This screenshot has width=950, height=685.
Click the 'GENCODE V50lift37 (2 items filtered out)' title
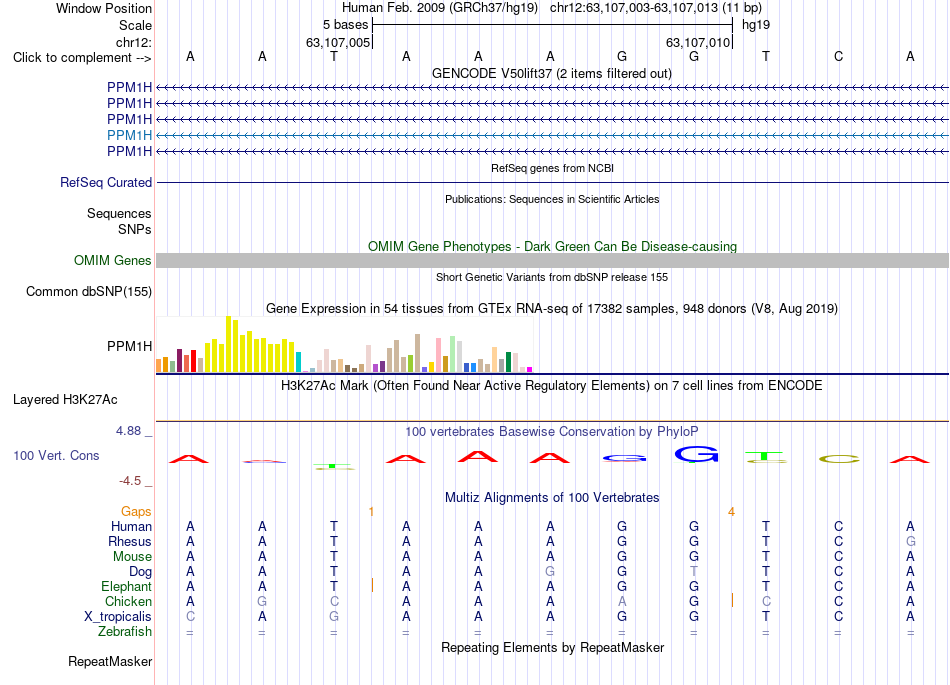(551, 73)
